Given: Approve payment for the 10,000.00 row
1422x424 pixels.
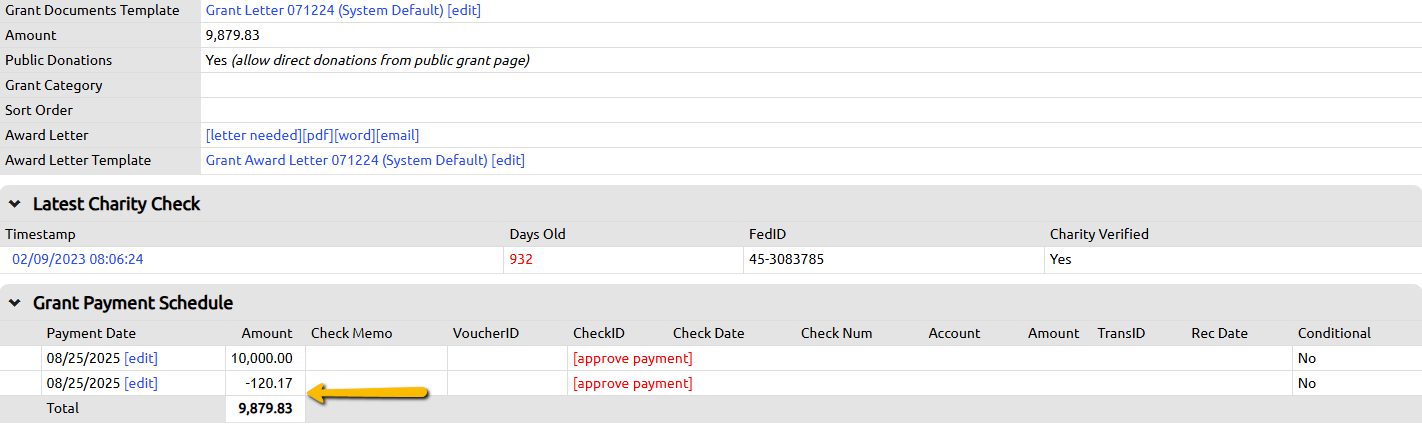Looking at the screenshot, I should [632, 358].
